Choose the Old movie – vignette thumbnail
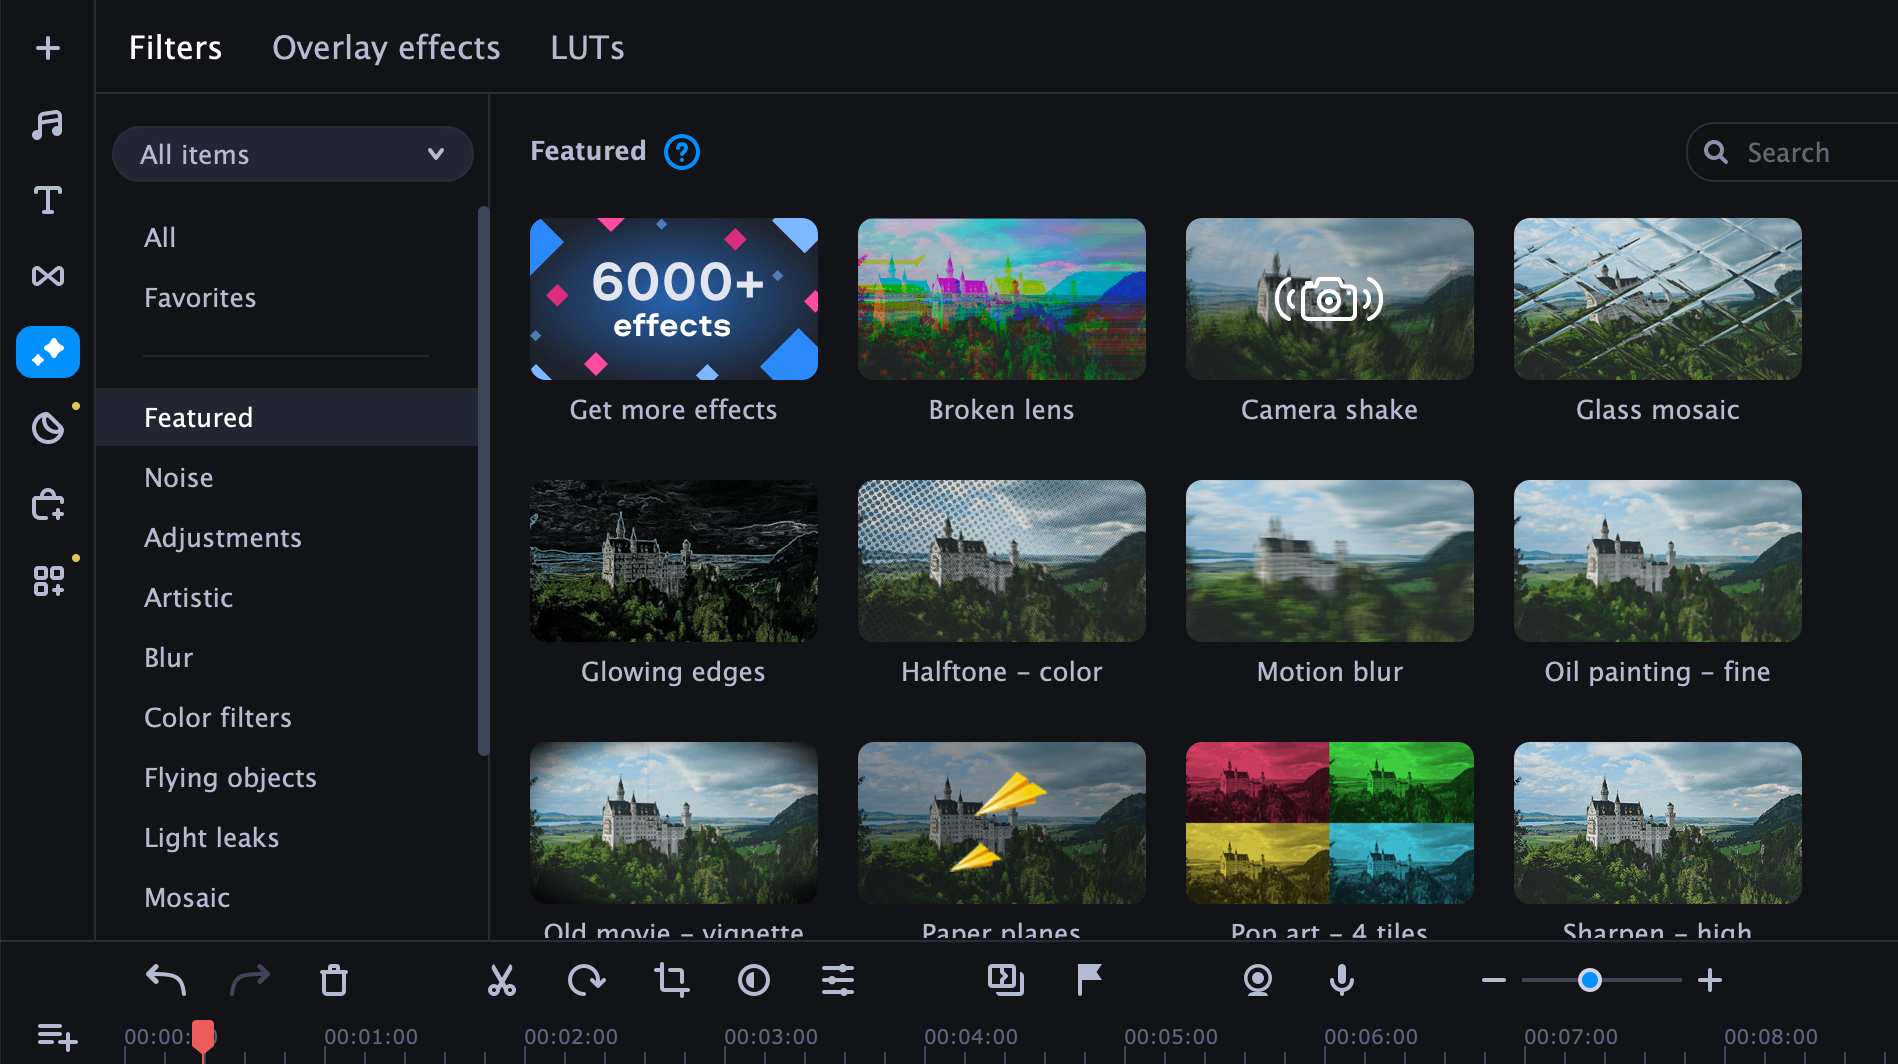The width and height of the screenshot is (1898, 1064). pyautogui.click(x=674, y=823)
